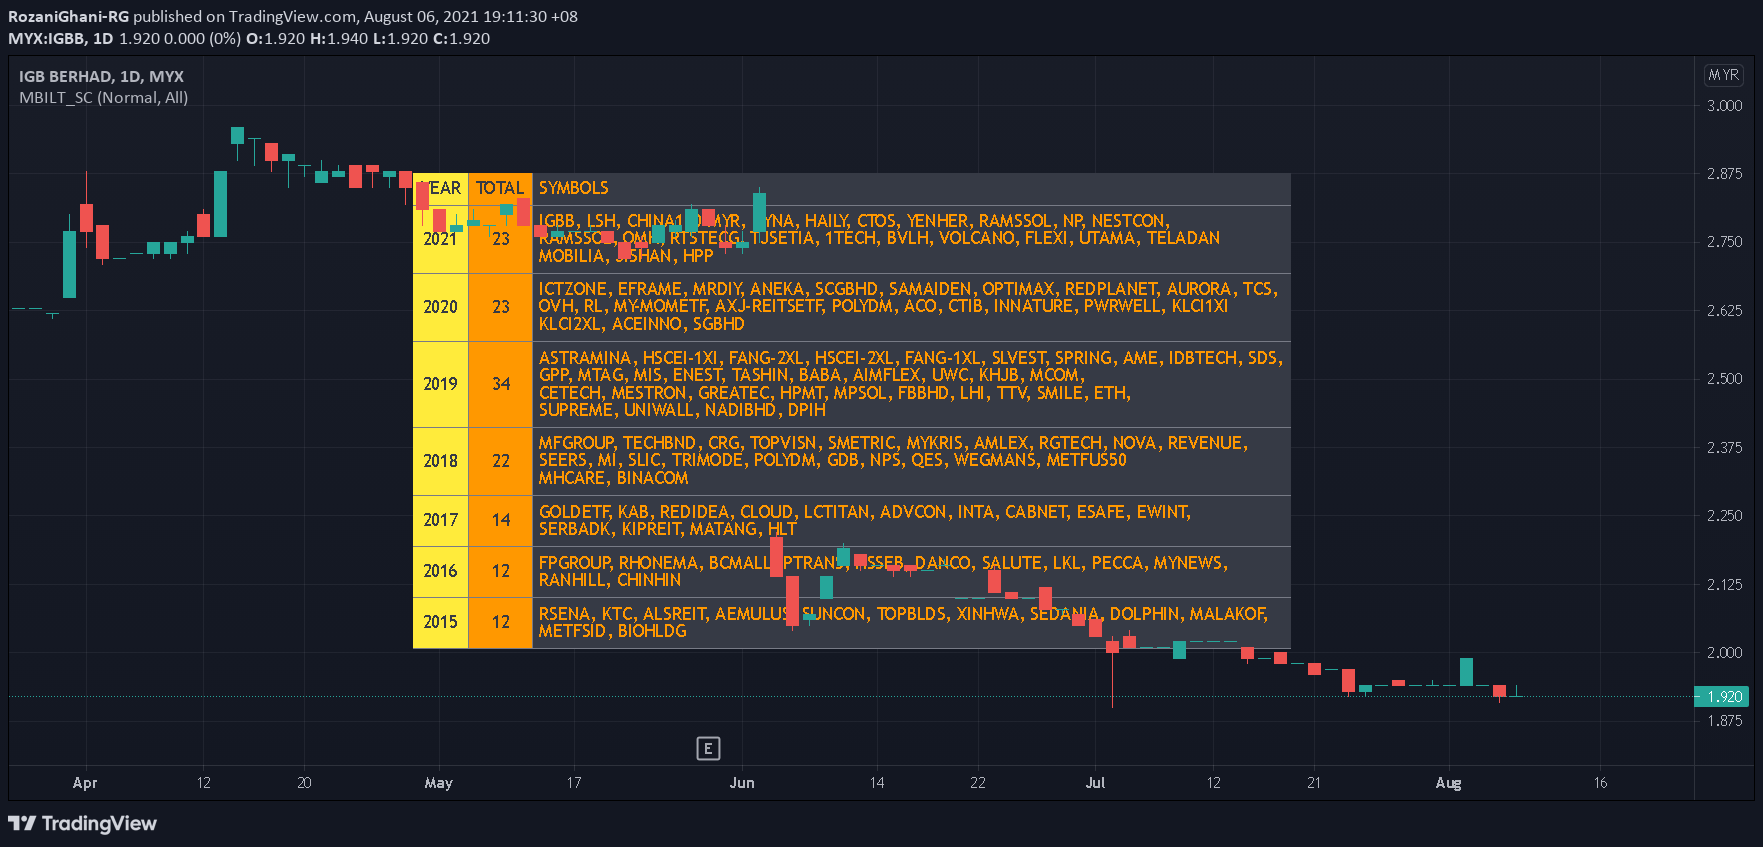This screenshot has width=1763, height=847.
Task: Click the 2015 year cell
Action: pos(441,622)
